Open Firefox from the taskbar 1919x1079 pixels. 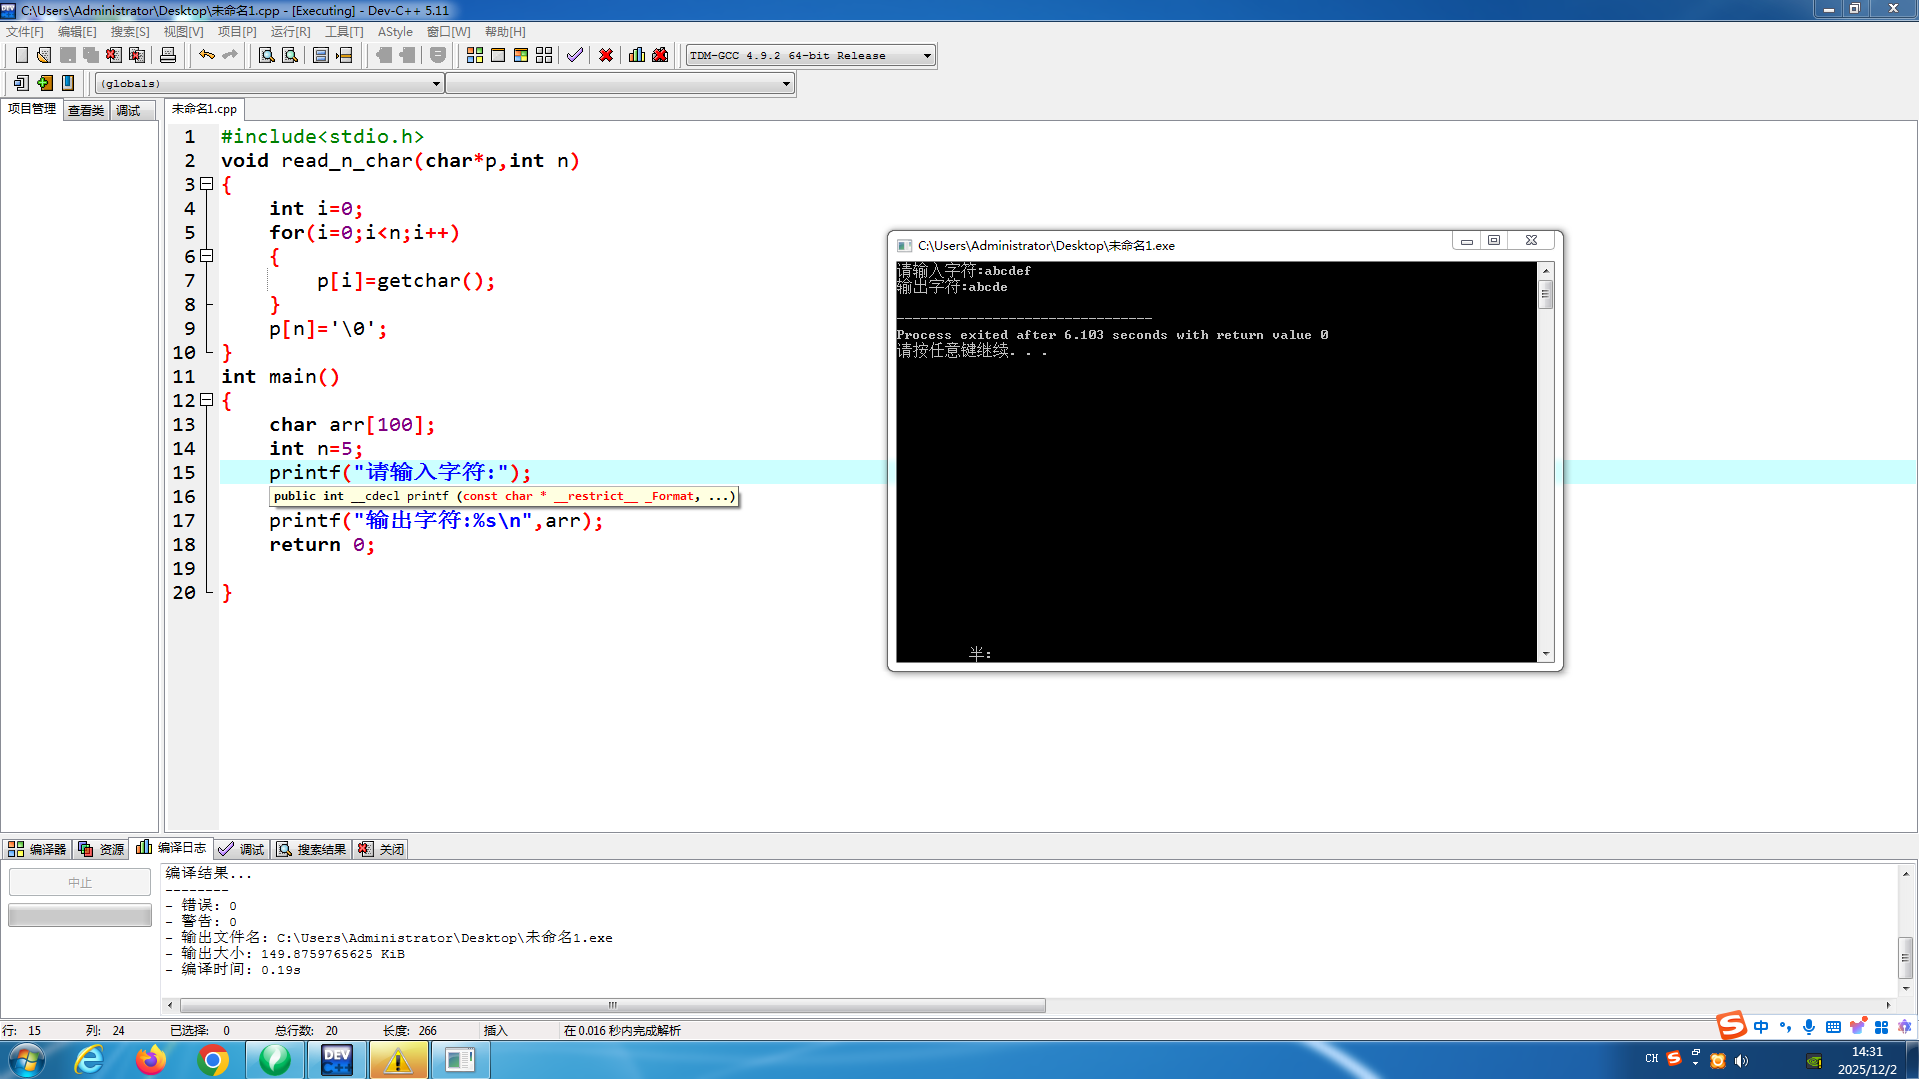tap(151, 1060)
